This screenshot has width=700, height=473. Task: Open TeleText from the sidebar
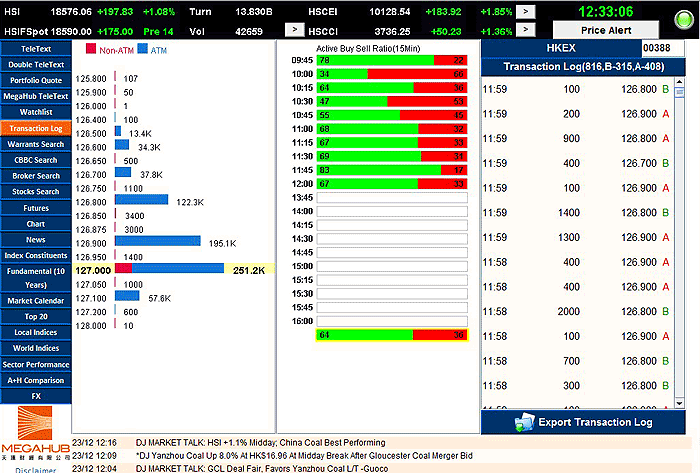[36, 48]
